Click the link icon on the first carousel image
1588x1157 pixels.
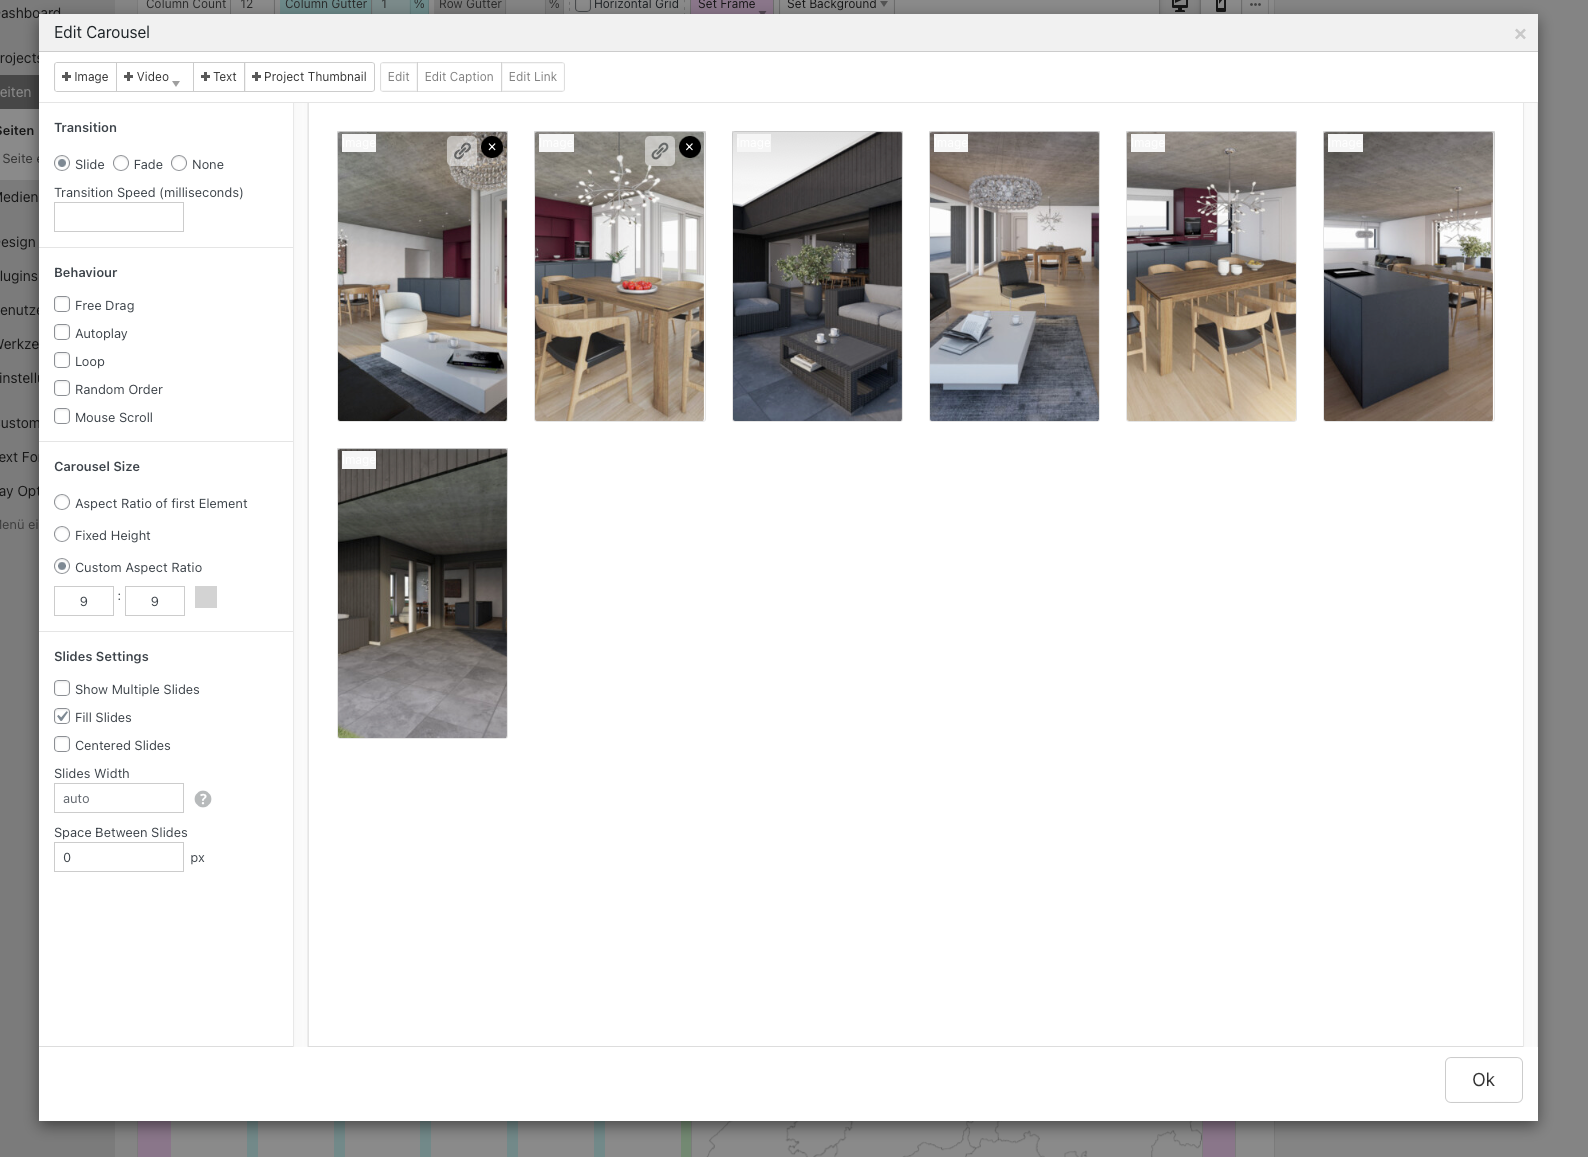pyautogui.click(x=462, y=151)
